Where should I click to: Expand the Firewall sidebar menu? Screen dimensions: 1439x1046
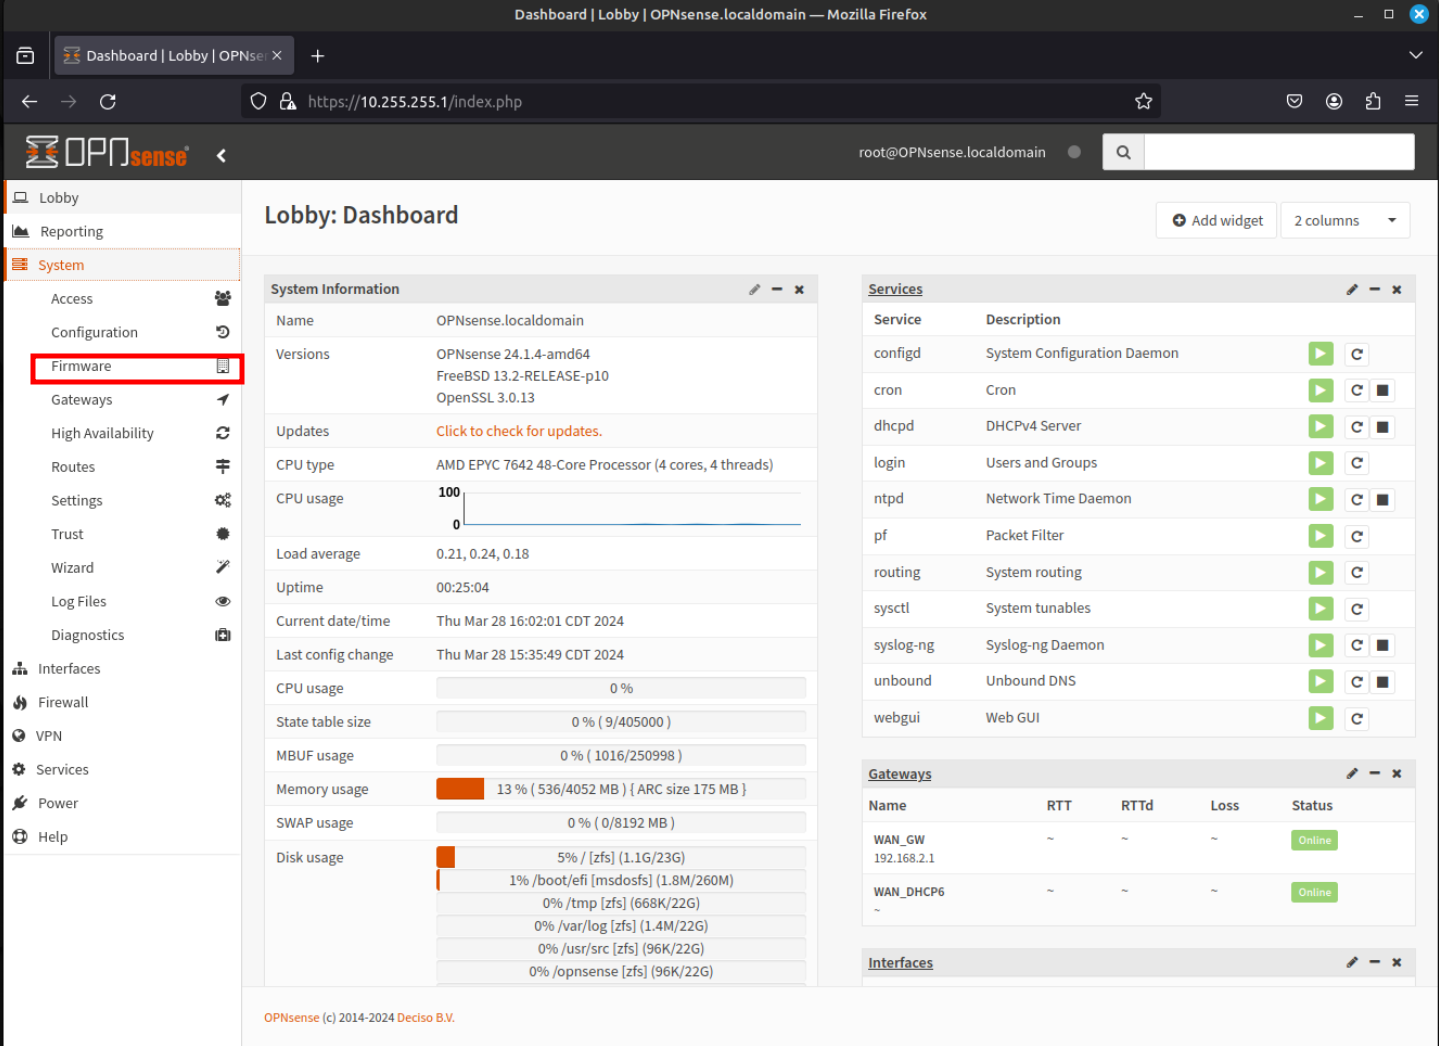click(123, 702)
